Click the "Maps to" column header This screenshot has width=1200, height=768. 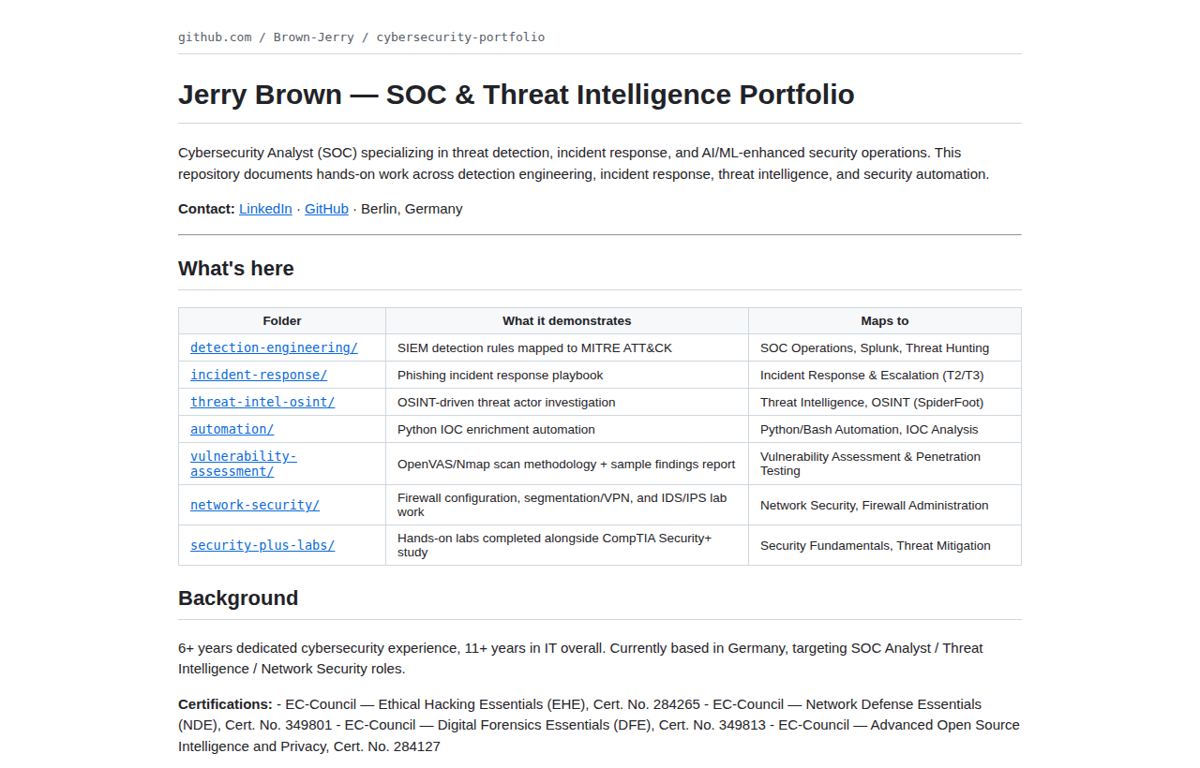(x=885, y=321)
